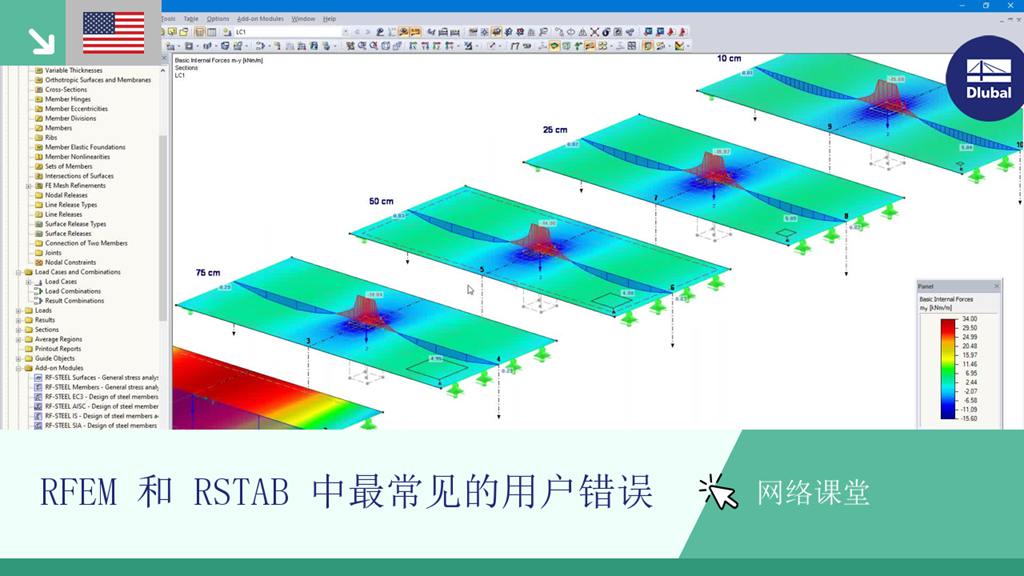Screen dimensions: 1024x576
Task: Click the green band in legend color scale
Action: point(948,369)
